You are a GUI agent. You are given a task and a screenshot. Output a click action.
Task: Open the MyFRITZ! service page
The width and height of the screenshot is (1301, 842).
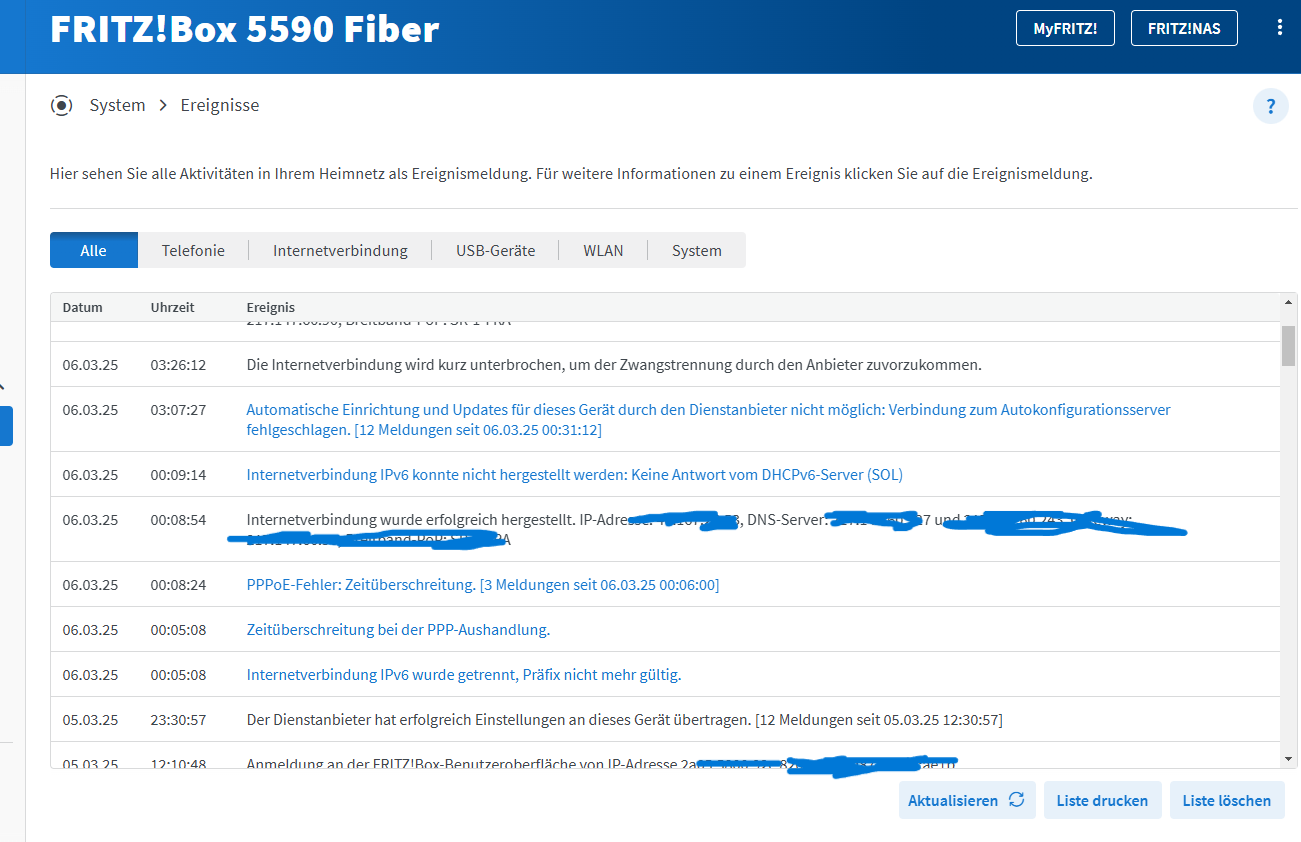(x=1065, y=28)
